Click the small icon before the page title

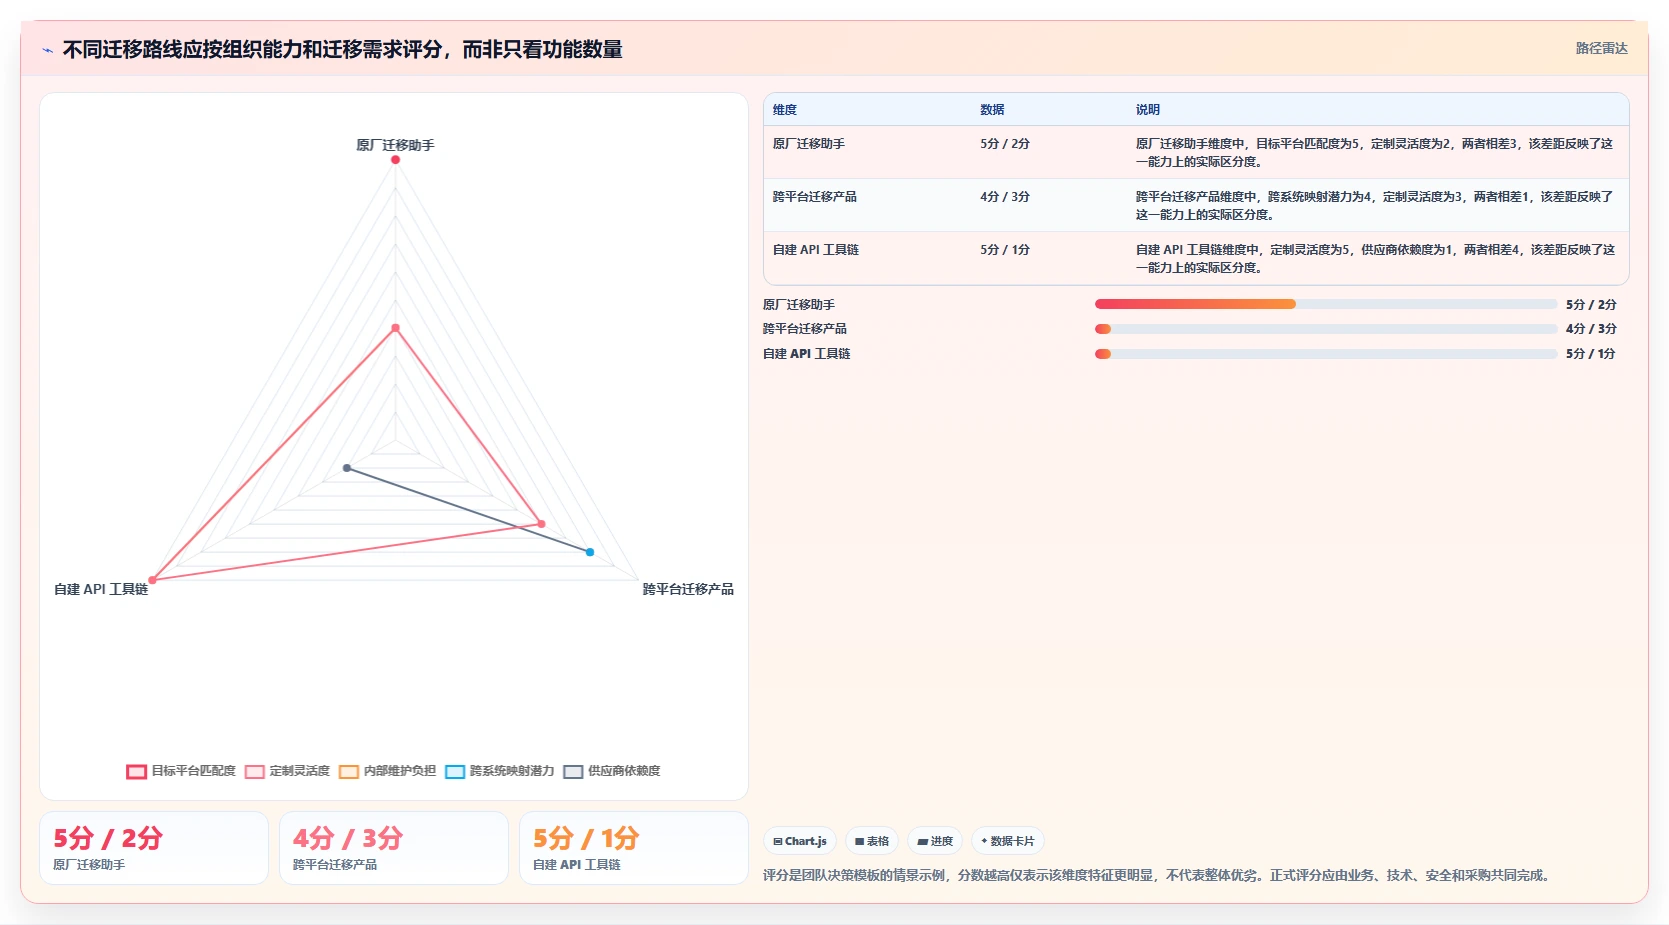tap(47, 50)
